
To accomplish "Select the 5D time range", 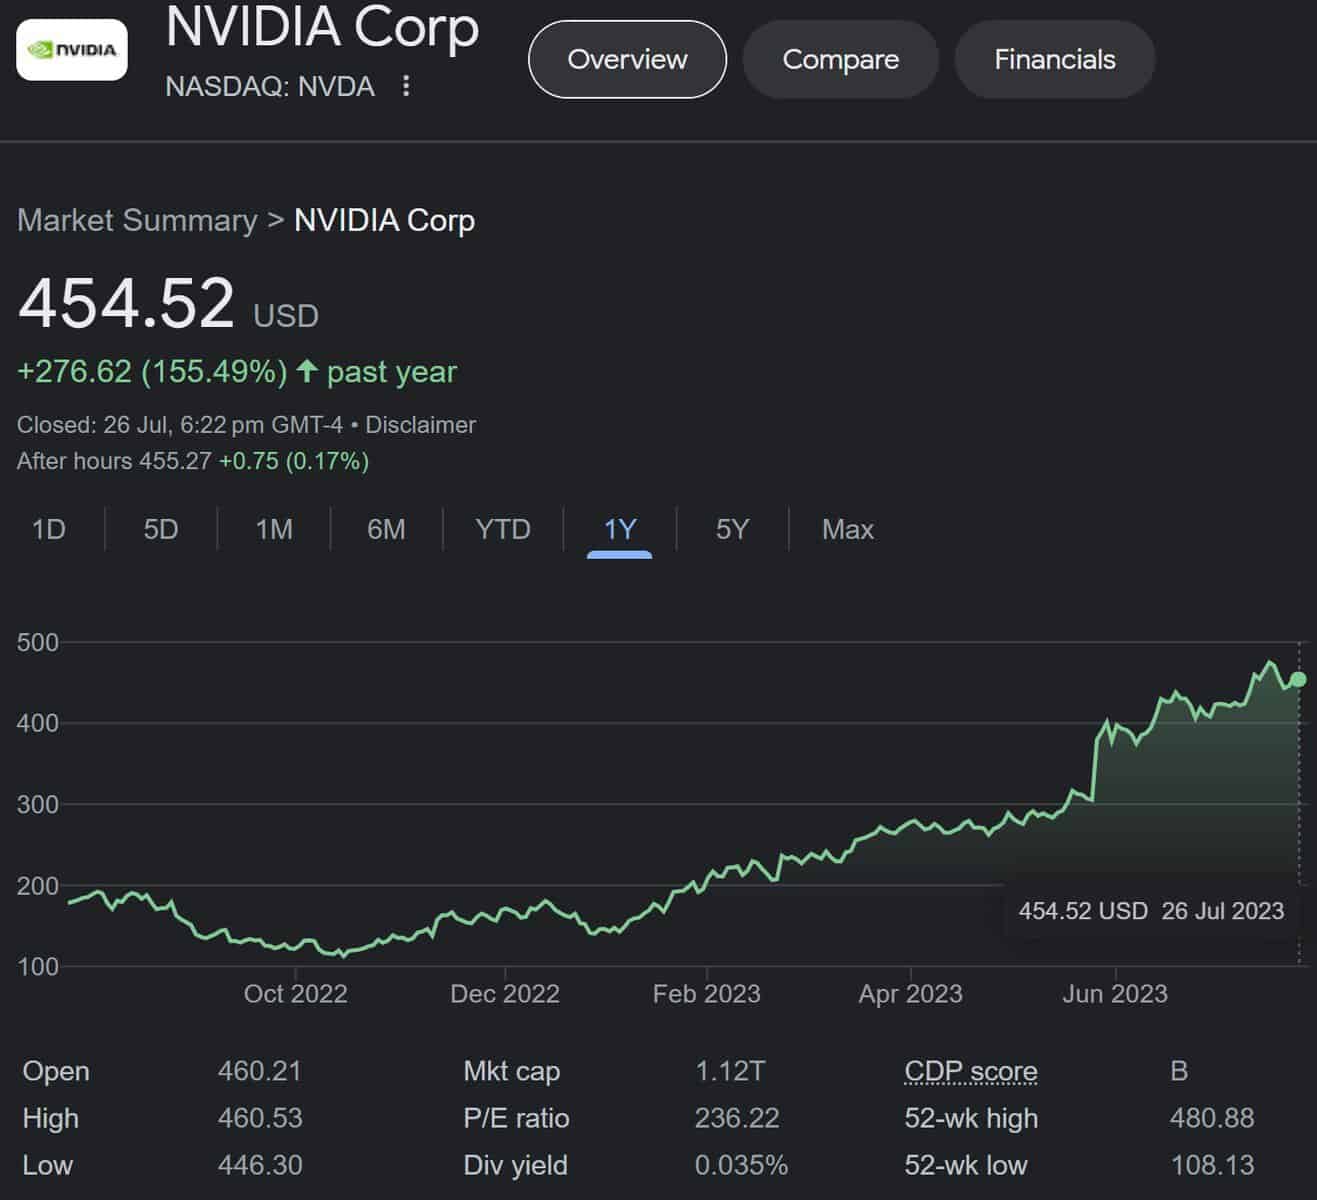I will coord(161,529).
